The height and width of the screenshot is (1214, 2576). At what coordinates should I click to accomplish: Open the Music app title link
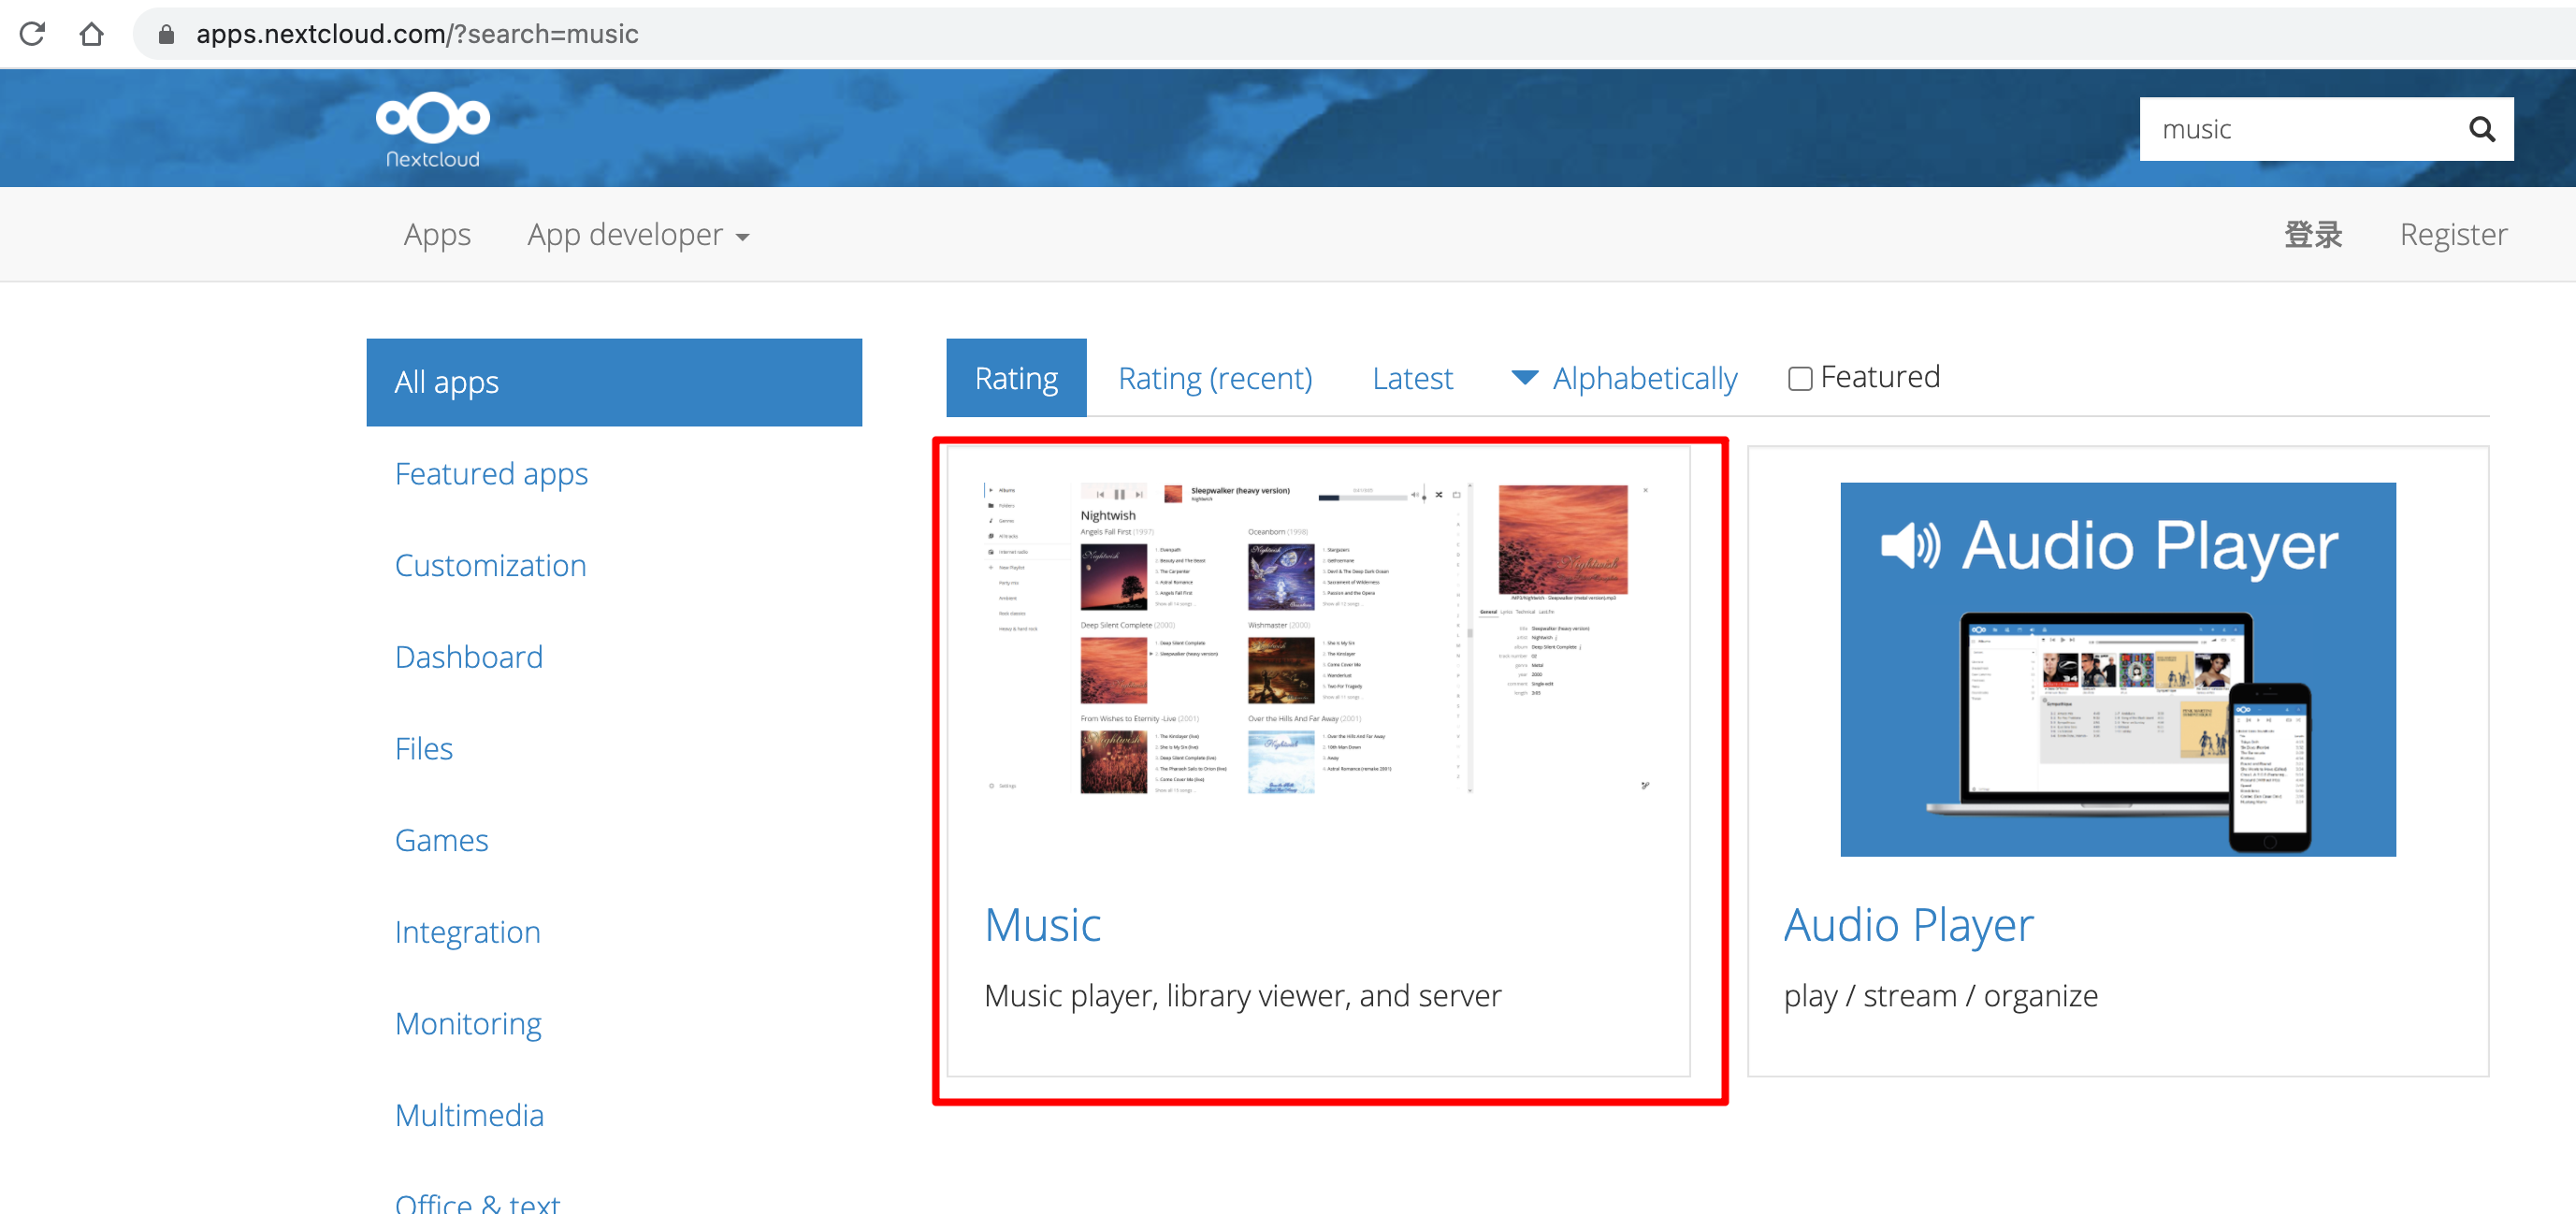pos(1042,925)
